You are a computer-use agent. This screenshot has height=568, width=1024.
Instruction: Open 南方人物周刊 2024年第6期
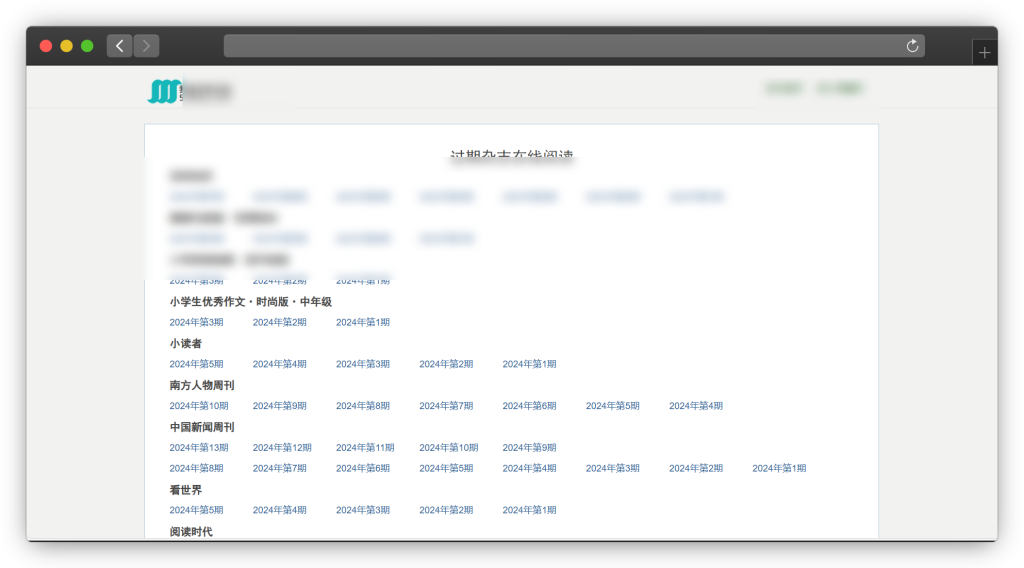[x=529, y=406]
